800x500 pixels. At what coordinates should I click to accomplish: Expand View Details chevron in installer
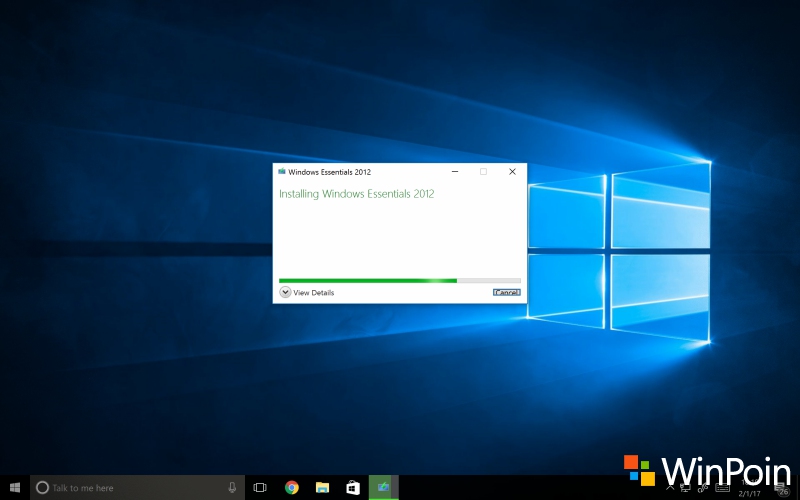coord(285,292)
